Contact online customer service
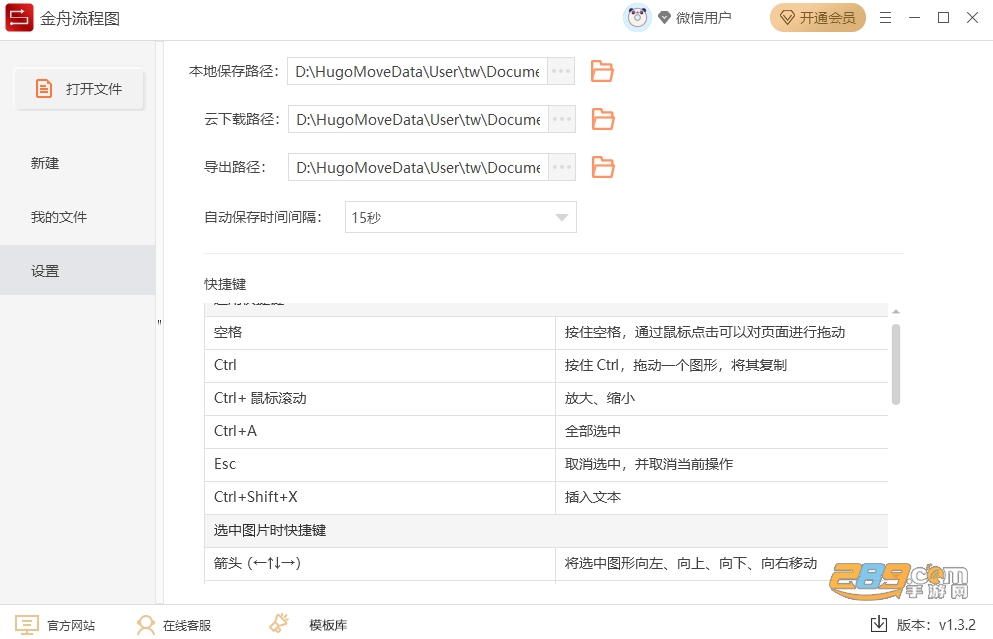993x639 pixels. 174,625
